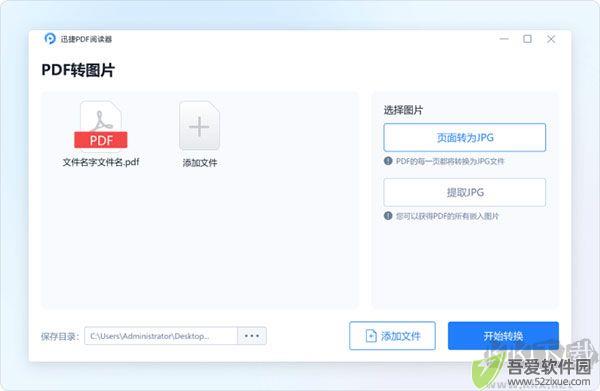Image resolution: width=600 pixels, height=391 pixels.
Task: Click the bottom 添加文件 button
Action: coord(392,336)
